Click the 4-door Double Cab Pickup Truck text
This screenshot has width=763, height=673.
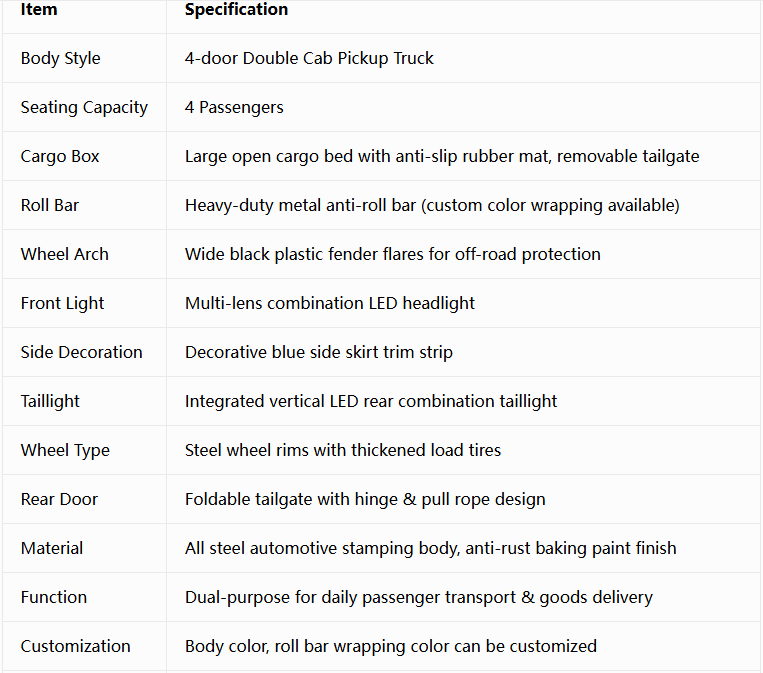[x=309, y=58]
